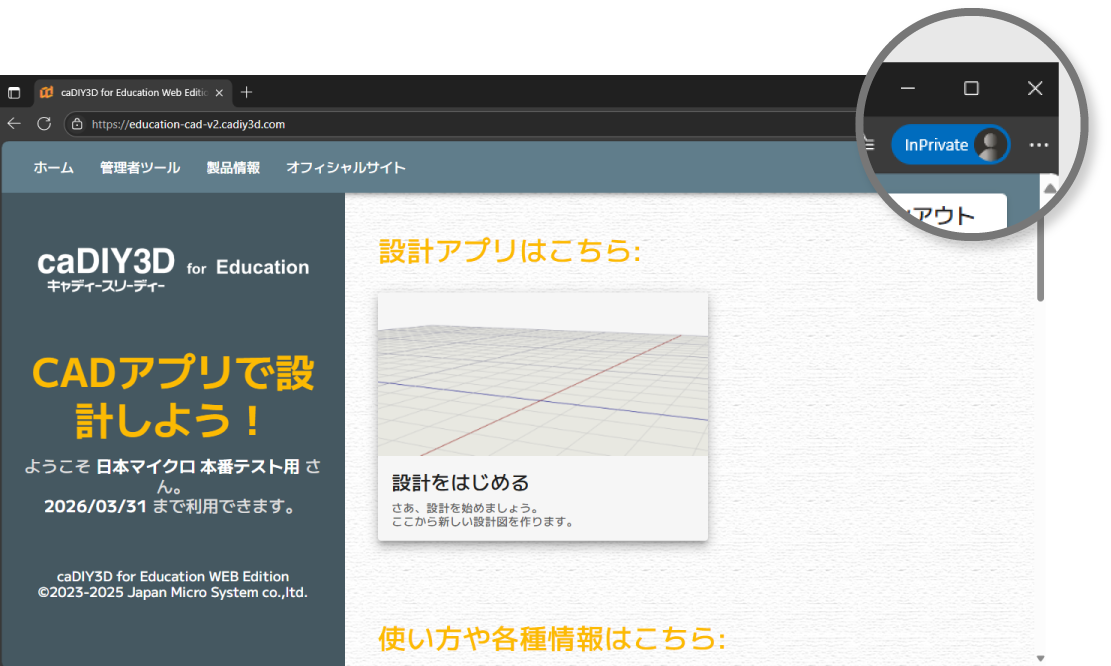Select the caDIY3D for Education Web Edition tab
The width and height of the screenshot is (1111, 666).
pyautogui.click(x=133, y=93)
